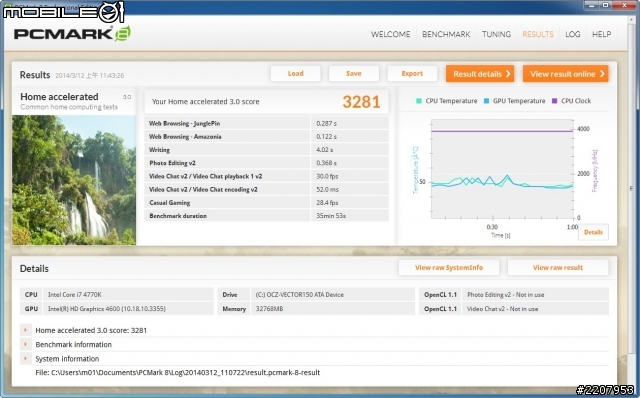
Task: Click Photo Editing v2 - Not in use
Action: 505,294
